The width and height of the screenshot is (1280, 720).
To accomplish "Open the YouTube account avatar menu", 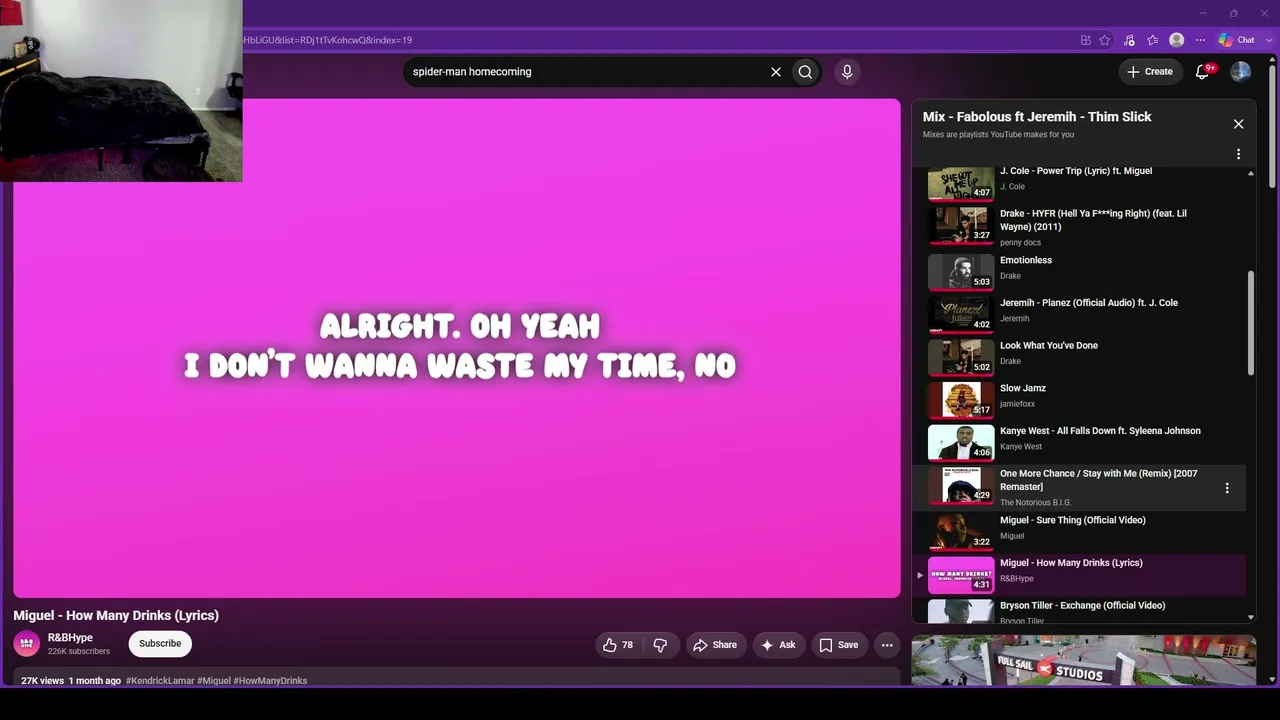I will tap(1241, 72).
